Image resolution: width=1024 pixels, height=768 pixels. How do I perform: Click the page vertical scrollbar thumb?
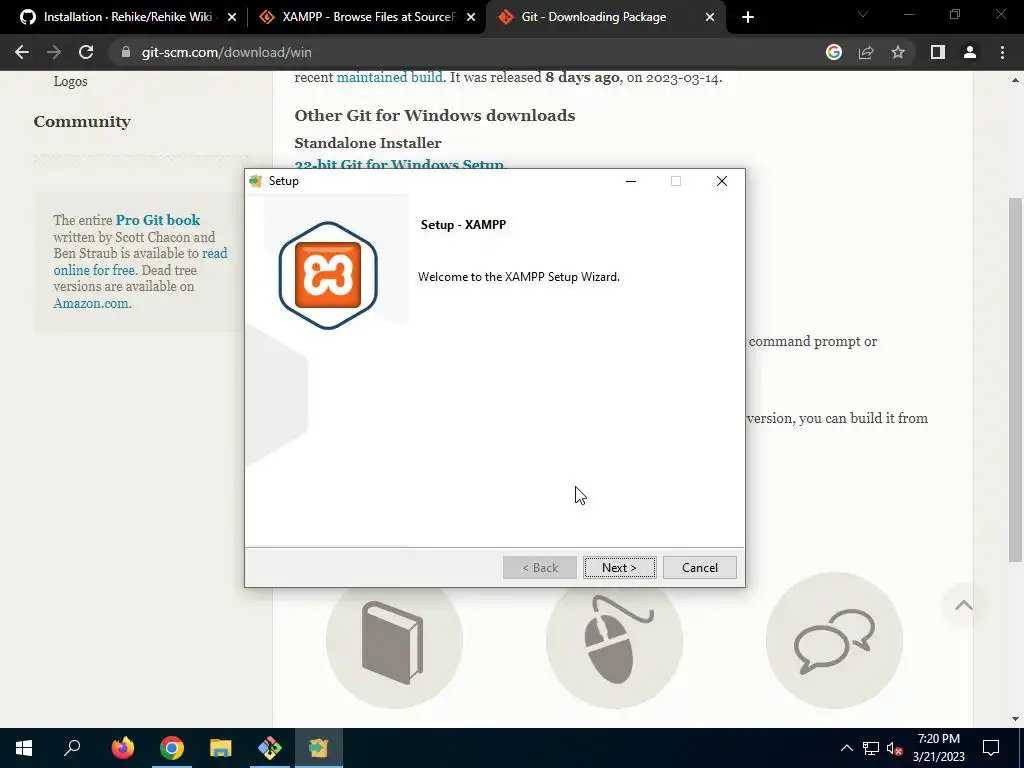tap(1015, 379)
